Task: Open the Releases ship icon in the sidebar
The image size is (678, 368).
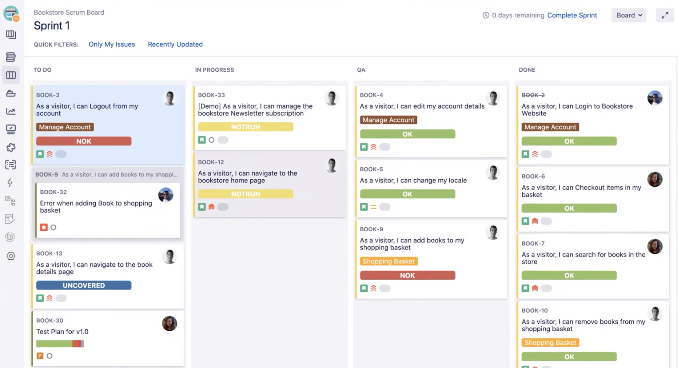Action: (11, 93)
